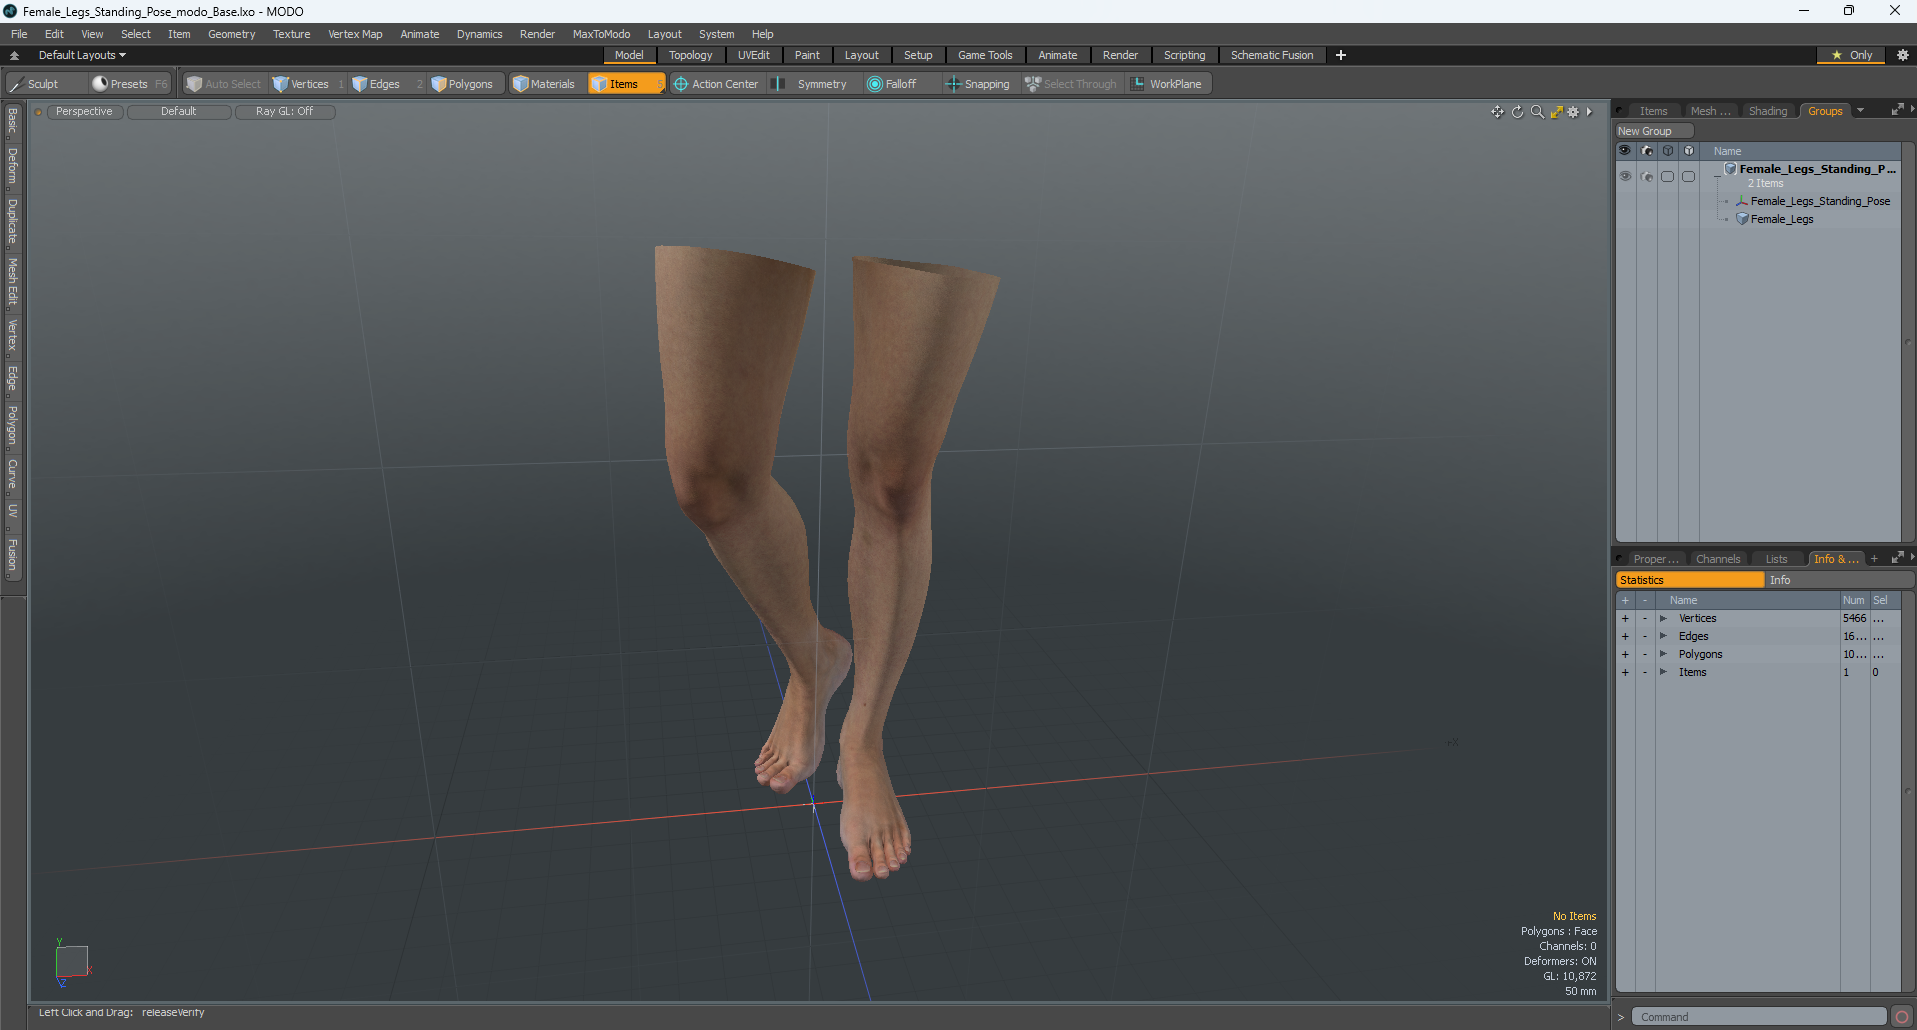
Task: Open the Perspective view type dropdown
Action: click(84, 112)
